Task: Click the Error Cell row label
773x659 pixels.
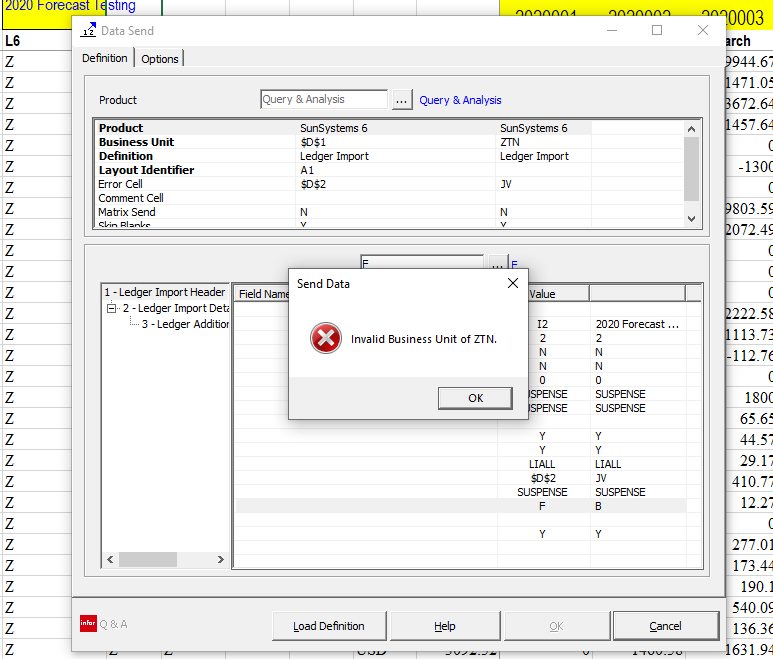Action: [120, 184]
